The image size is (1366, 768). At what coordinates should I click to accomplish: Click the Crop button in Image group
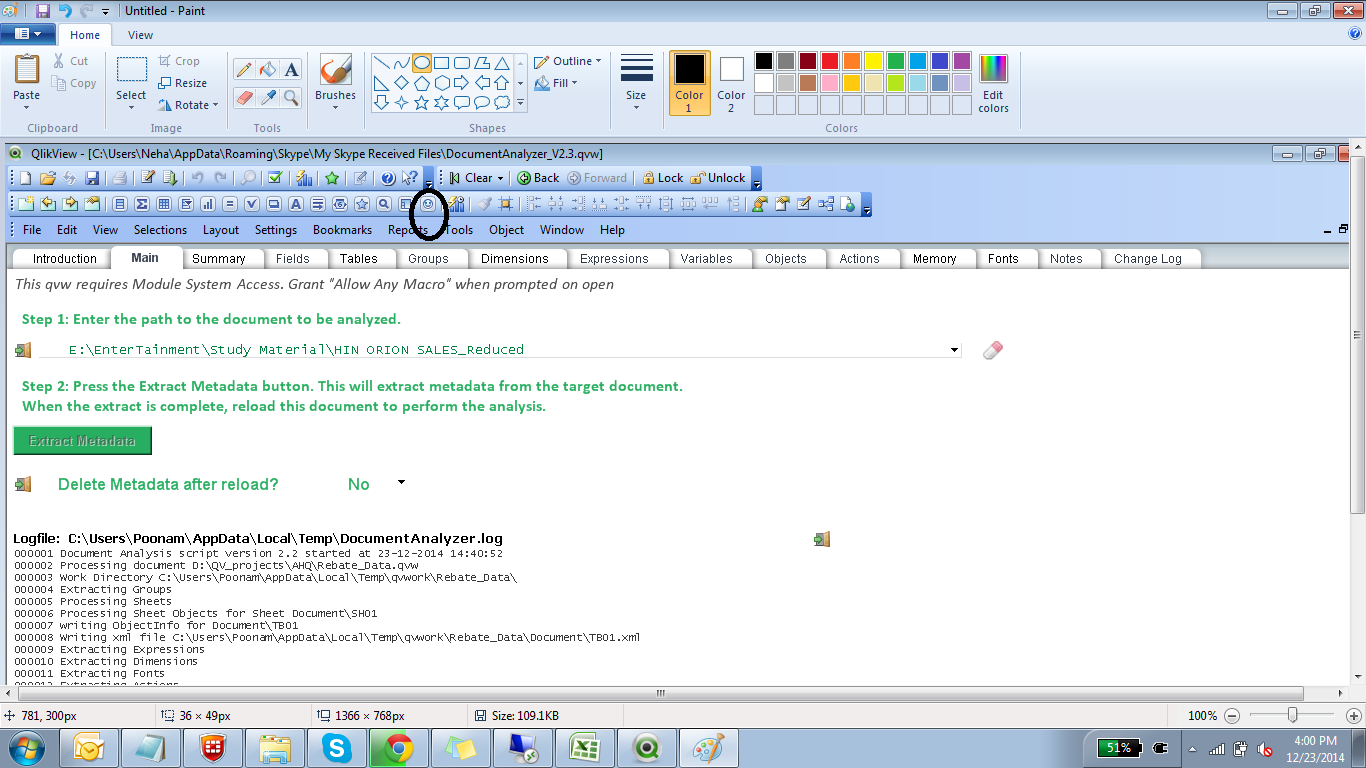tap(179, 61)
